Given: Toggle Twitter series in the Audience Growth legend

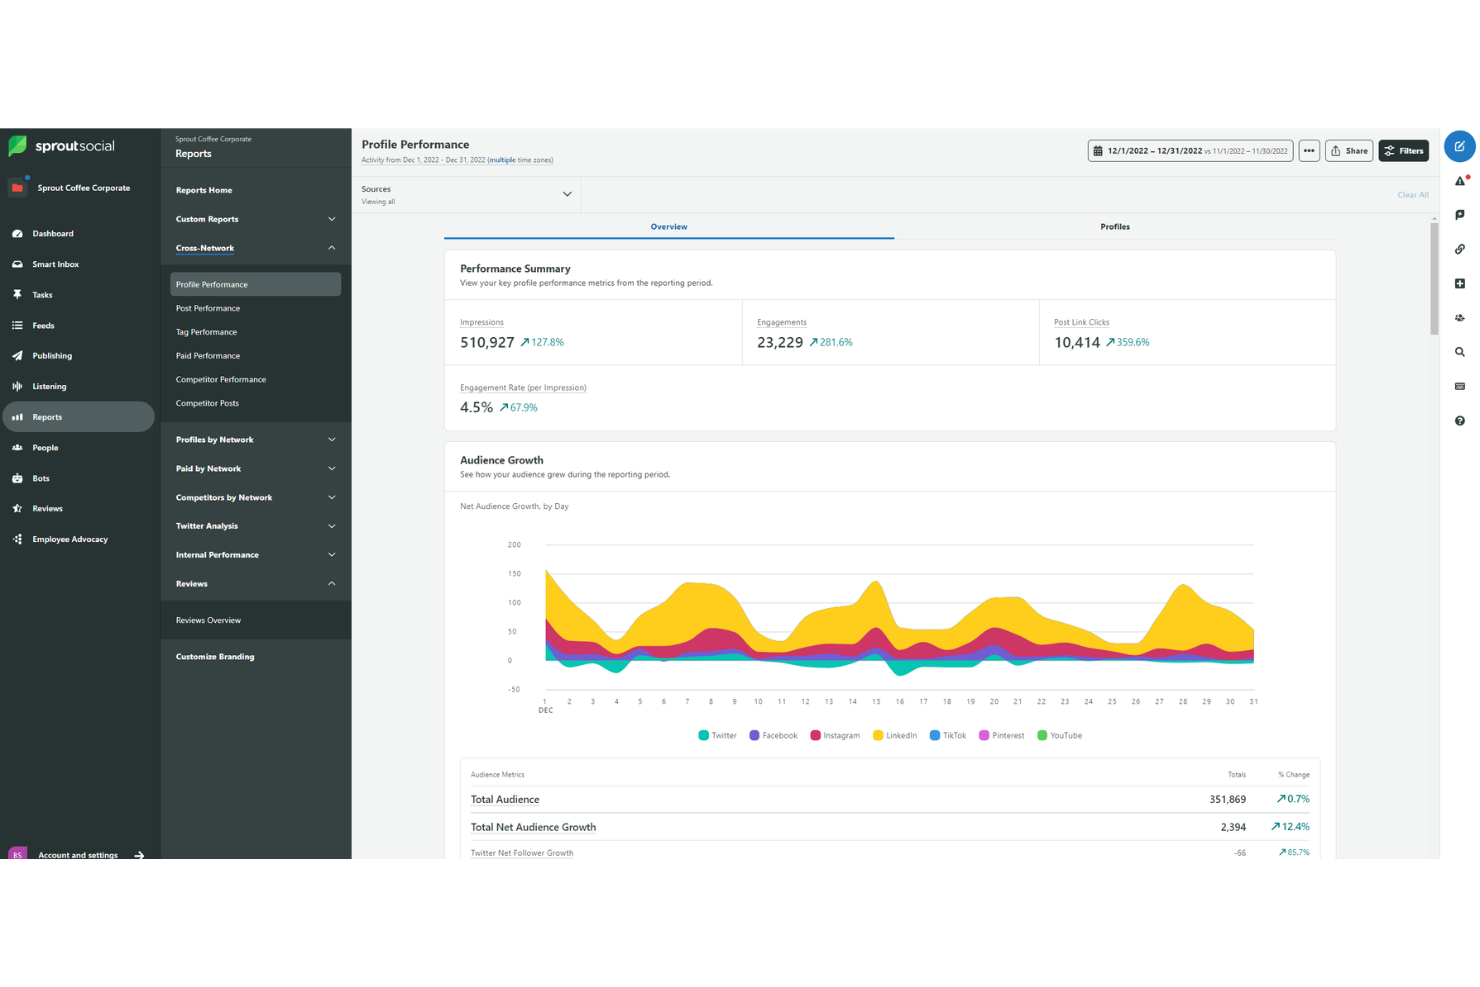Looking at the screenshot, I should pos(717,735).
